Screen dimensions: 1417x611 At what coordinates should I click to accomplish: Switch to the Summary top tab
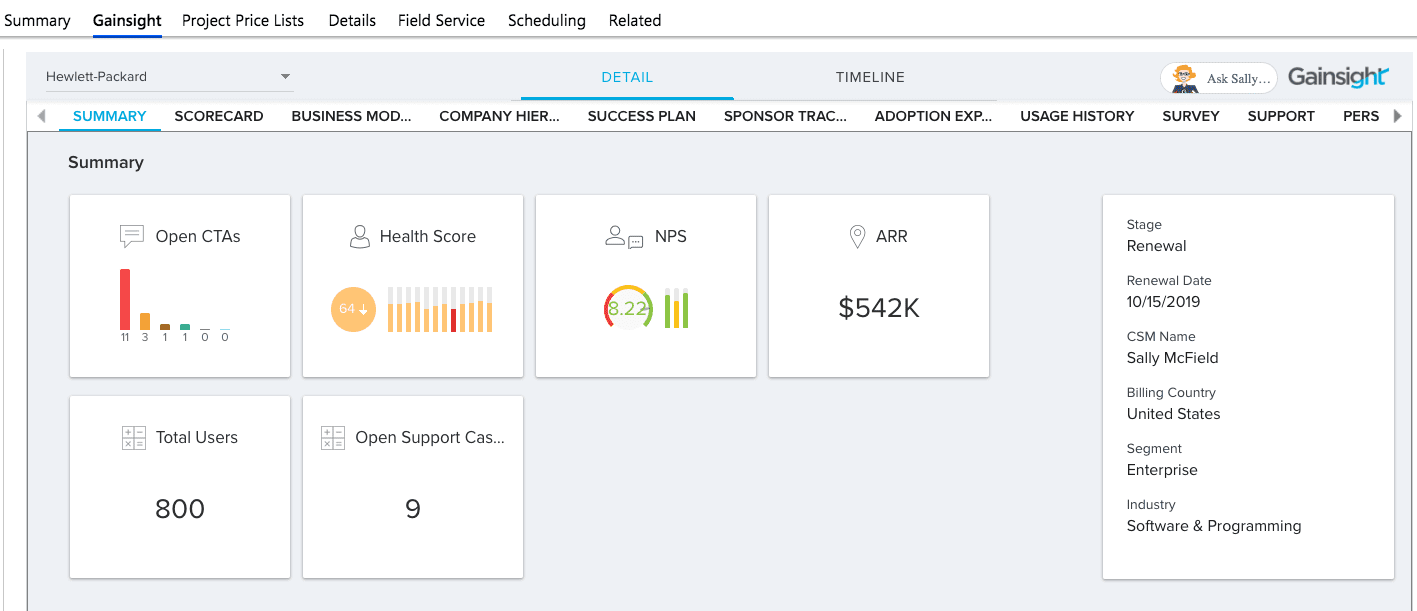point(38,20)
